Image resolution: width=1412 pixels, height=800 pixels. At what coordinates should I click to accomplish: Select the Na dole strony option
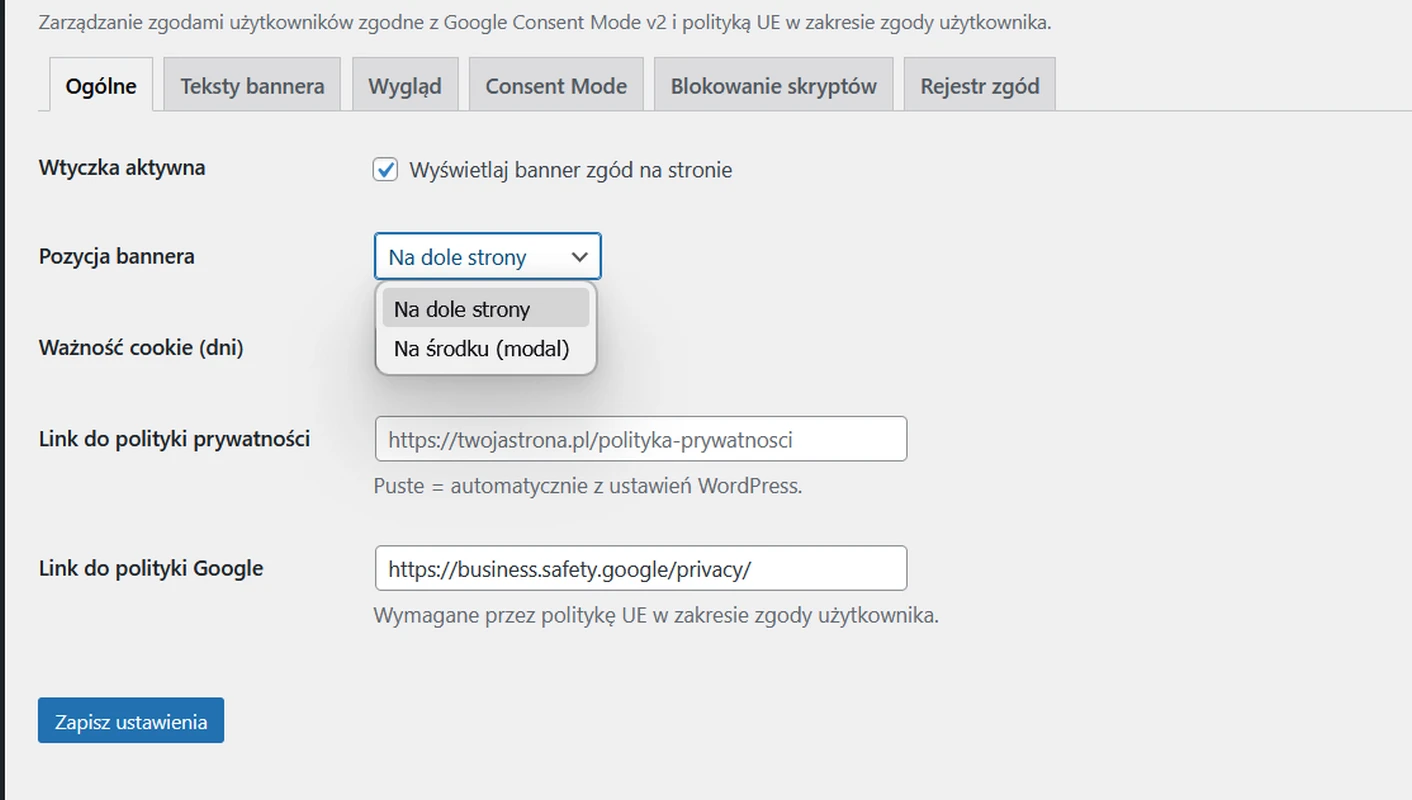(461, 309)
